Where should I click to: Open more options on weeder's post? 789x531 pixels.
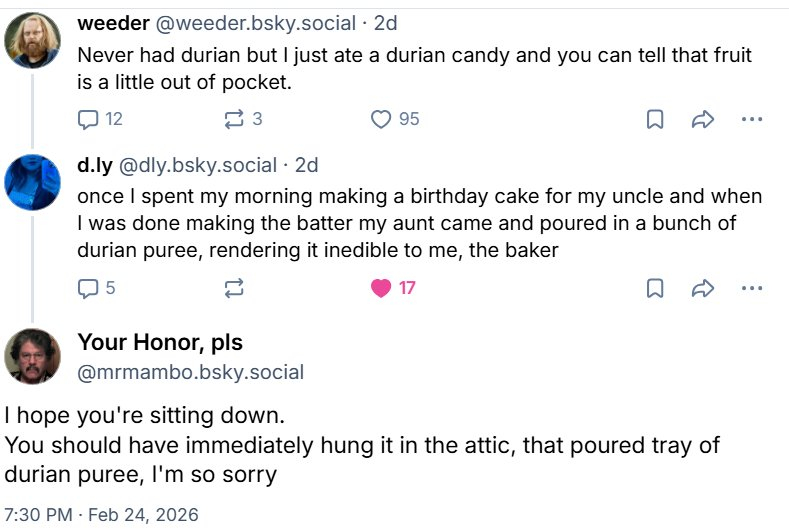(x=751, y=119)
